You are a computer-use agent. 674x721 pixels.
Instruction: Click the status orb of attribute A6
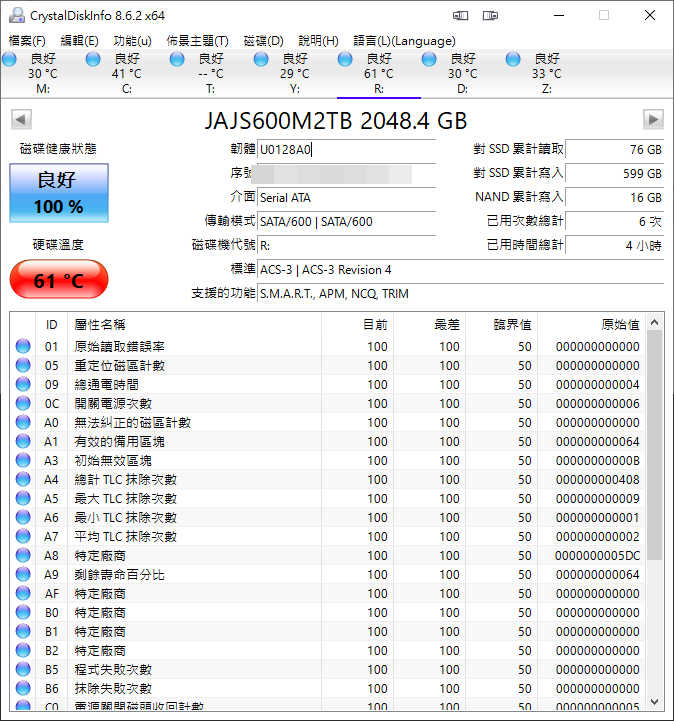[x=23, y=517]
